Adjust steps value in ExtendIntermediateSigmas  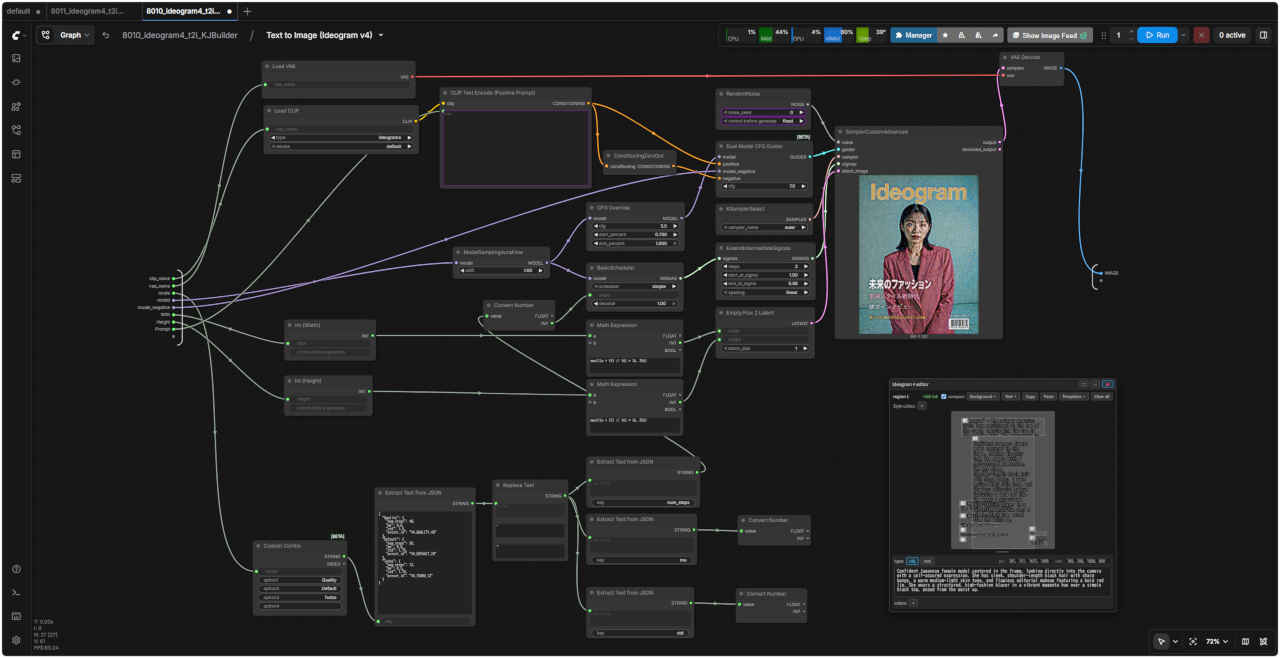coord(768,266)
